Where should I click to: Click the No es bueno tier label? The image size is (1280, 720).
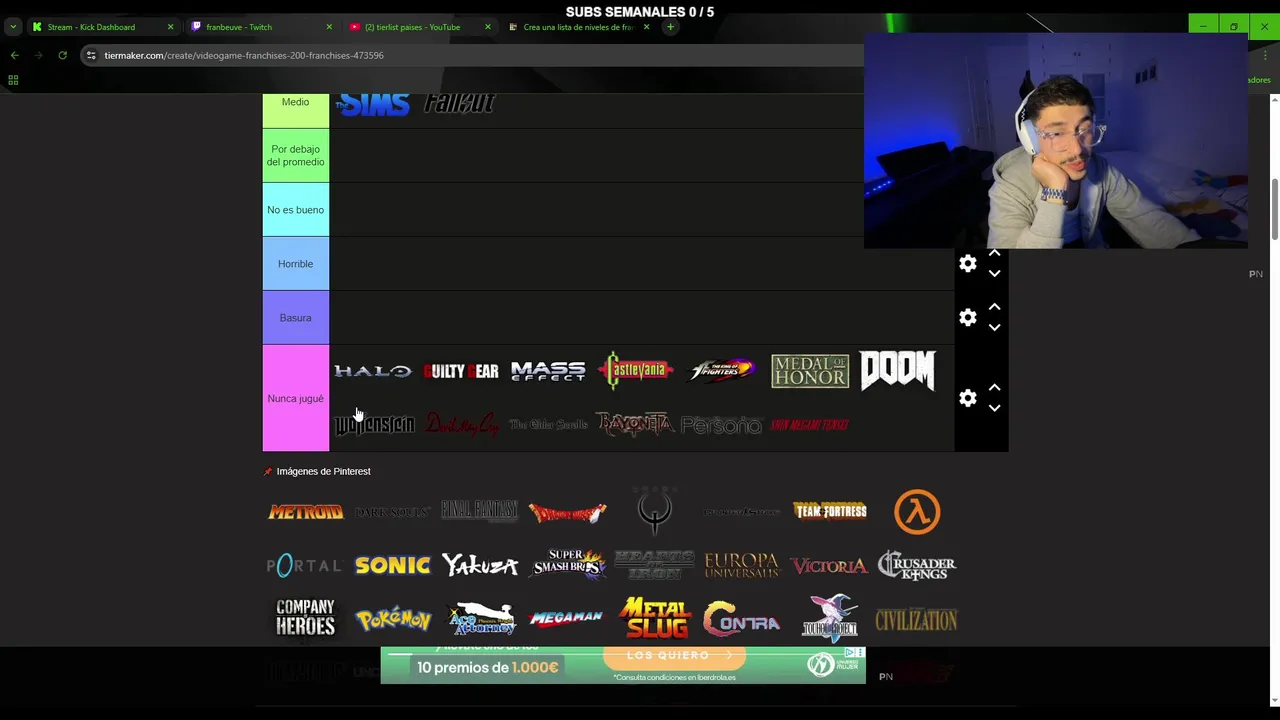tap(295, 210)
